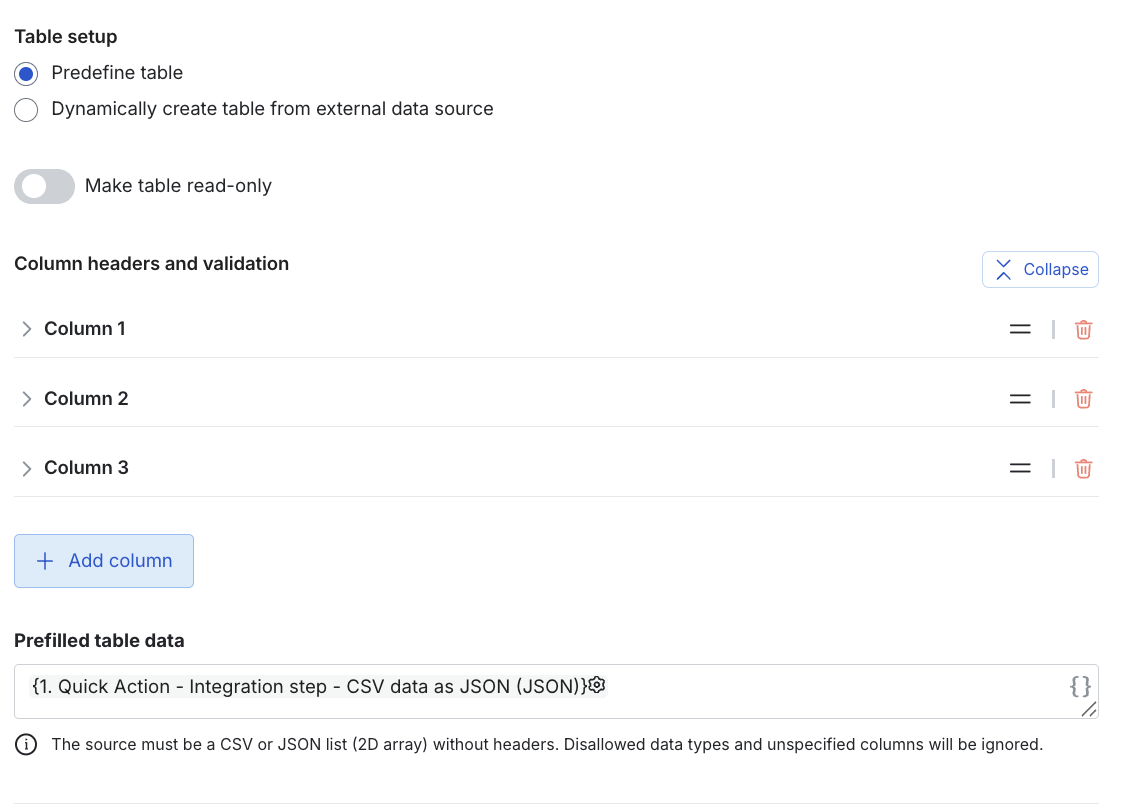Screen dimensions: 1126x808
Task: Open the curly braces variable picker
Action: pos(1080,686)
